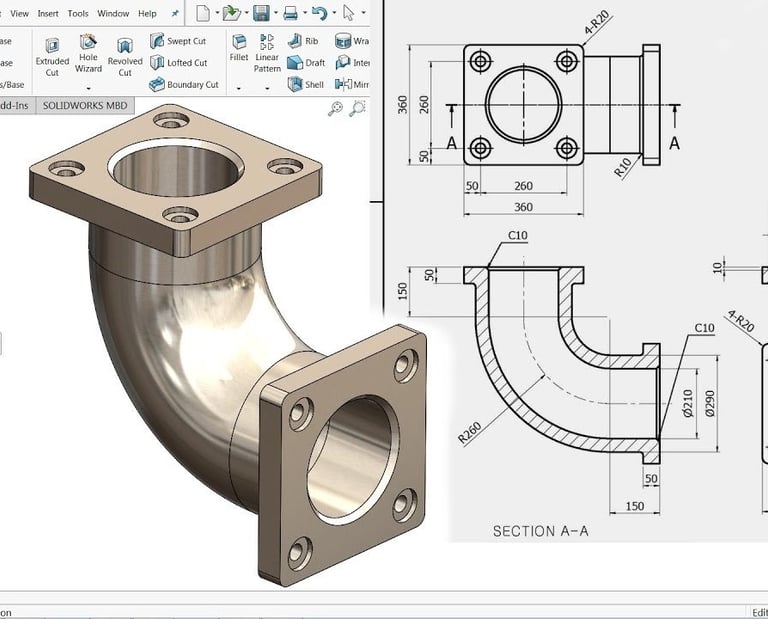768x619 pixels.
Task: Expand the Hole Wizard dropdown arrow
Action: pos(89,89)
